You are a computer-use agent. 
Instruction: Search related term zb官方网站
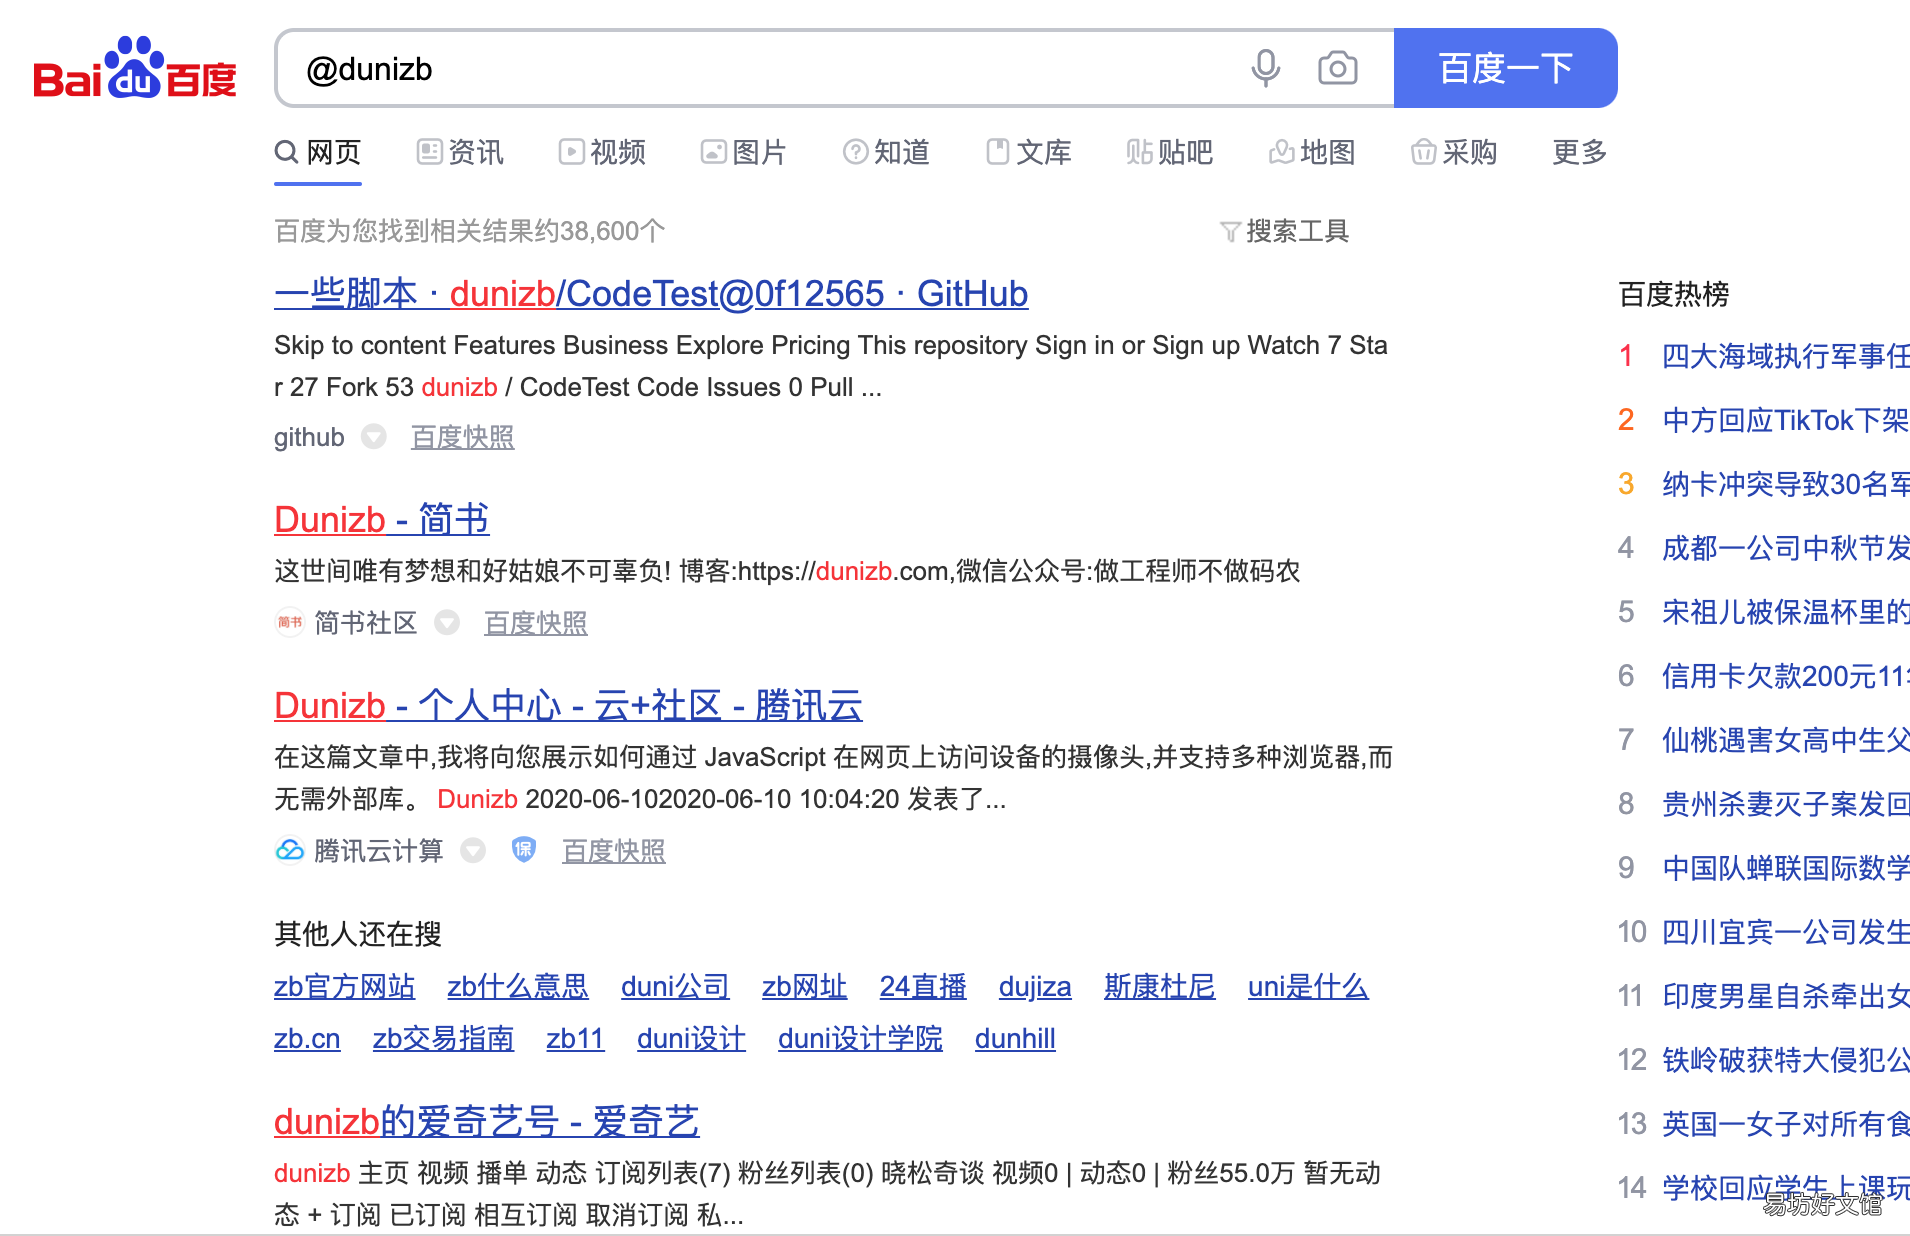344,986
